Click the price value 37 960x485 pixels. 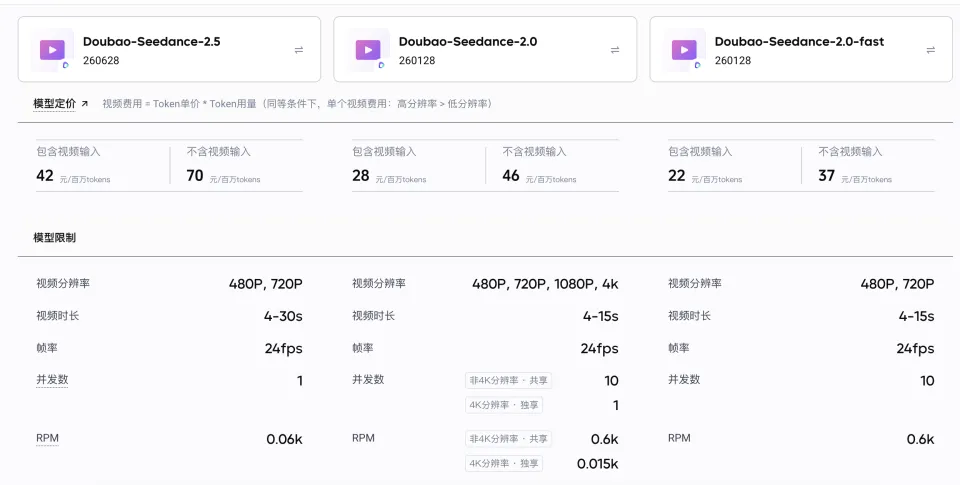point(827,176)
